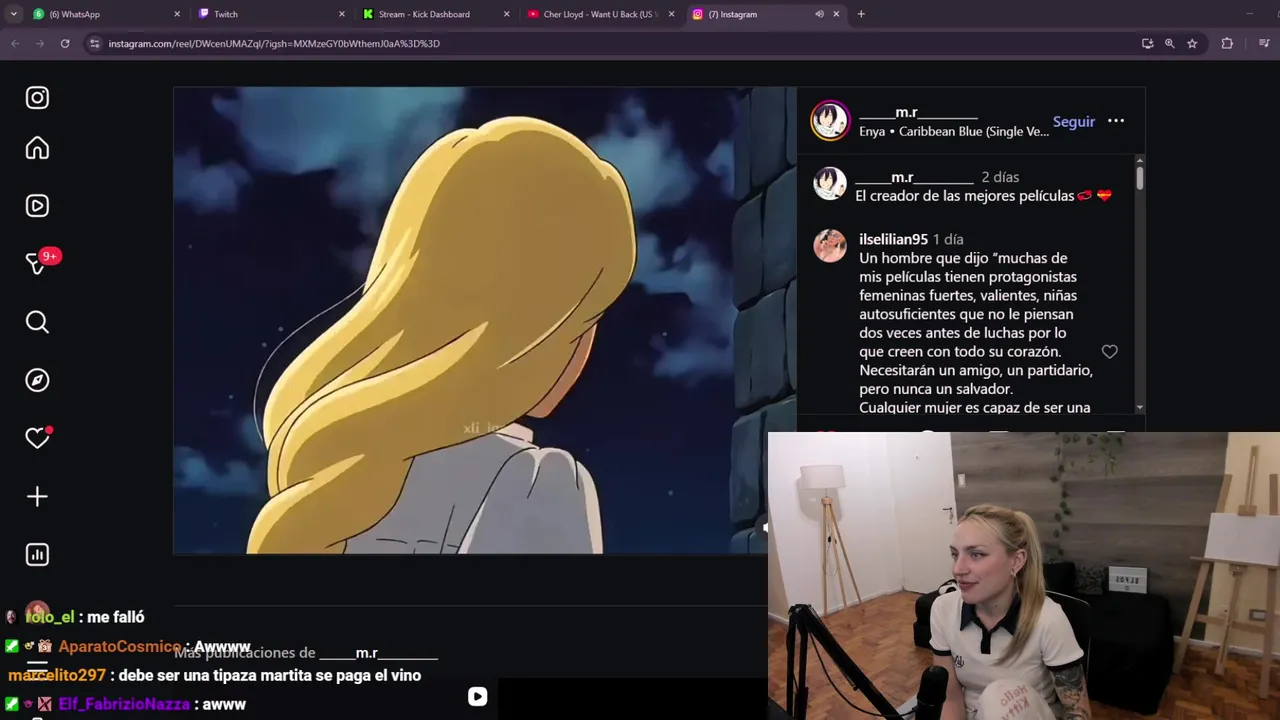
Task: Click the address bar URL
Action: click(x=274, y=43)
